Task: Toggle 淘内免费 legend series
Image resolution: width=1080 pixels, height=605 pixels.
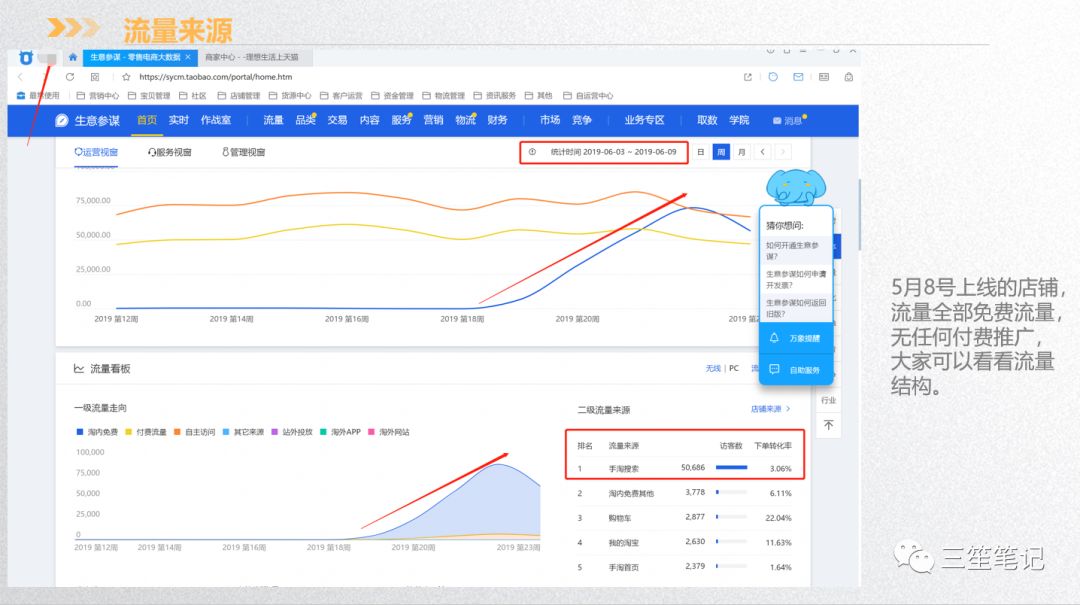Action: 97,432
